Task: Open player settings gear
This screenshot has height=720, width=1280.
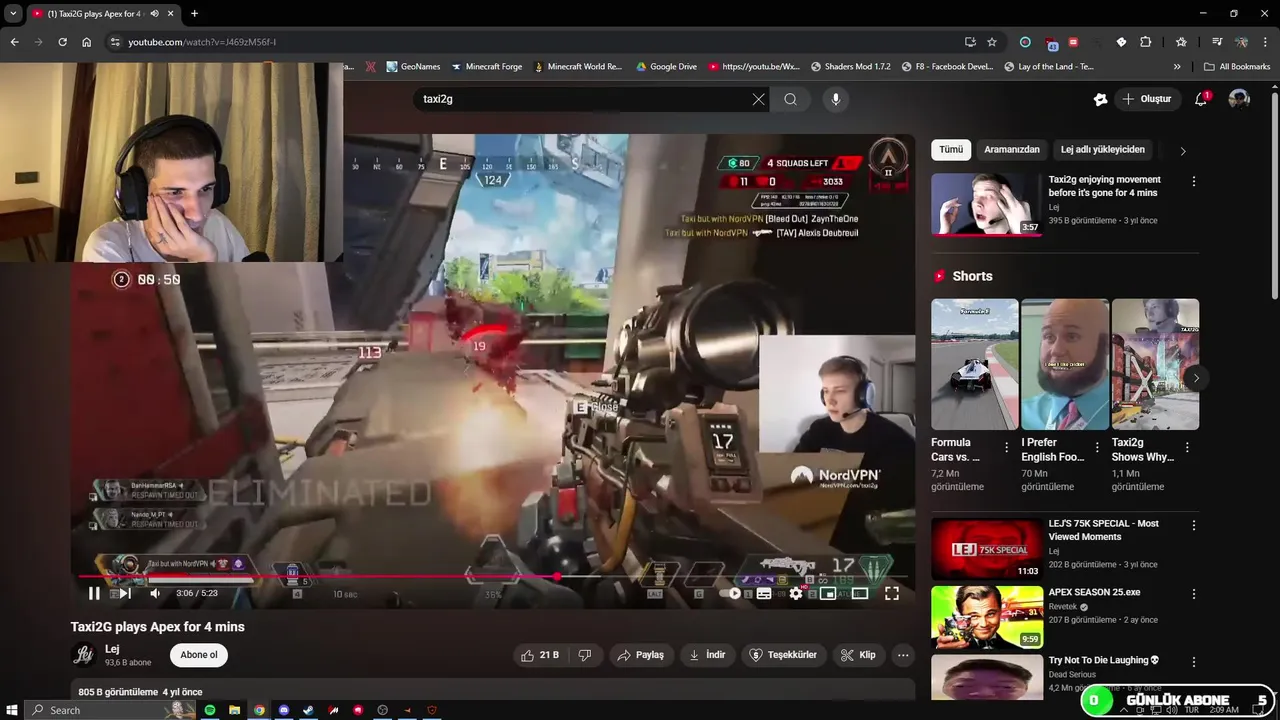Action: 796,593
